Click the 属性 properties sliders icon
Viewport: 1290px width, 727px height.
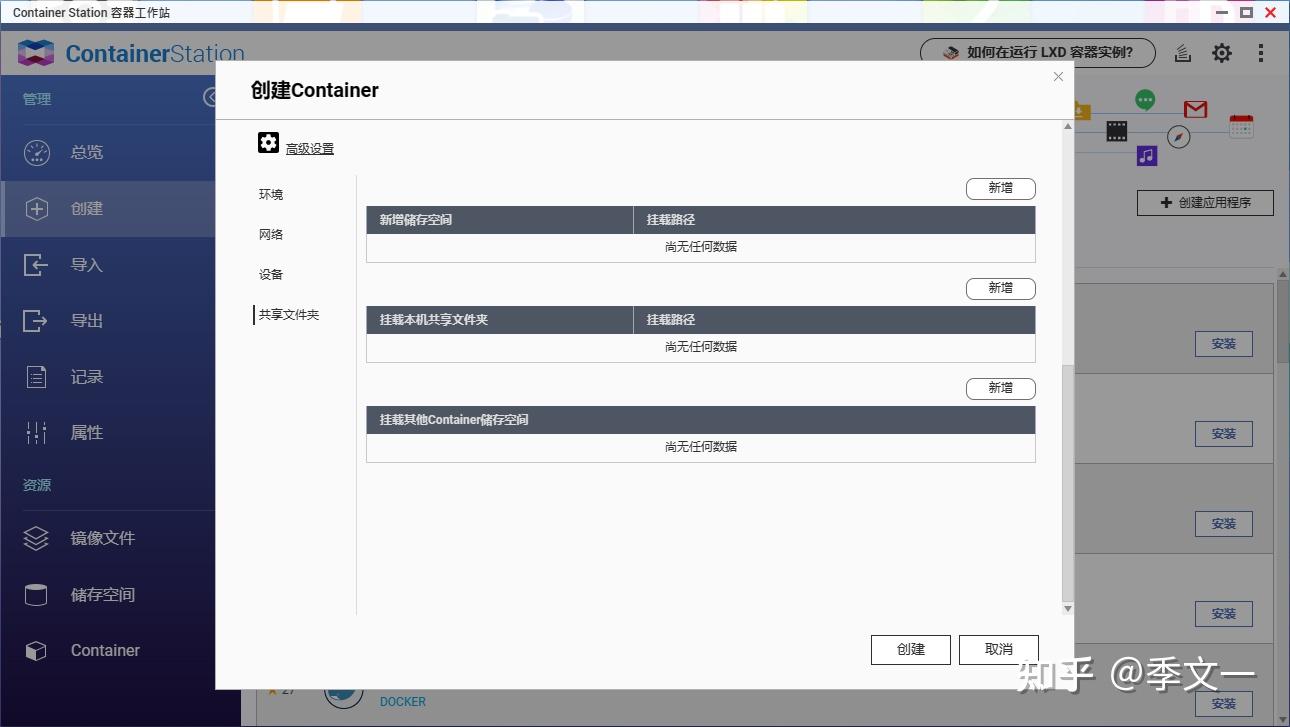pyautogui.click(x=36, y=432)
